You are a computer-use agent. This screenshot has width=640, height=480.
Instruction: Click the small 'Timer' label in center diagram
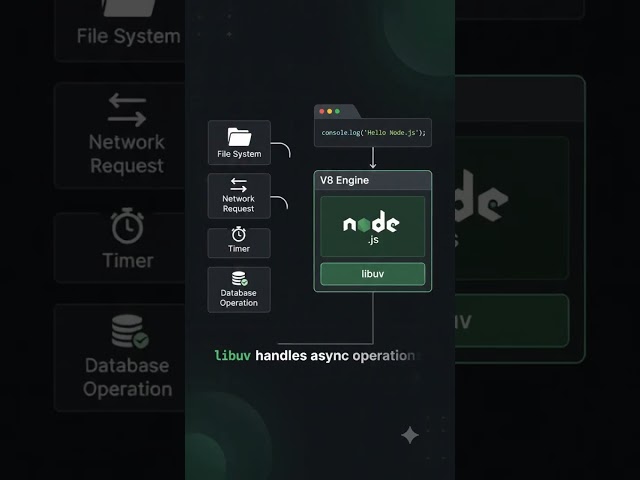point(239,249)
